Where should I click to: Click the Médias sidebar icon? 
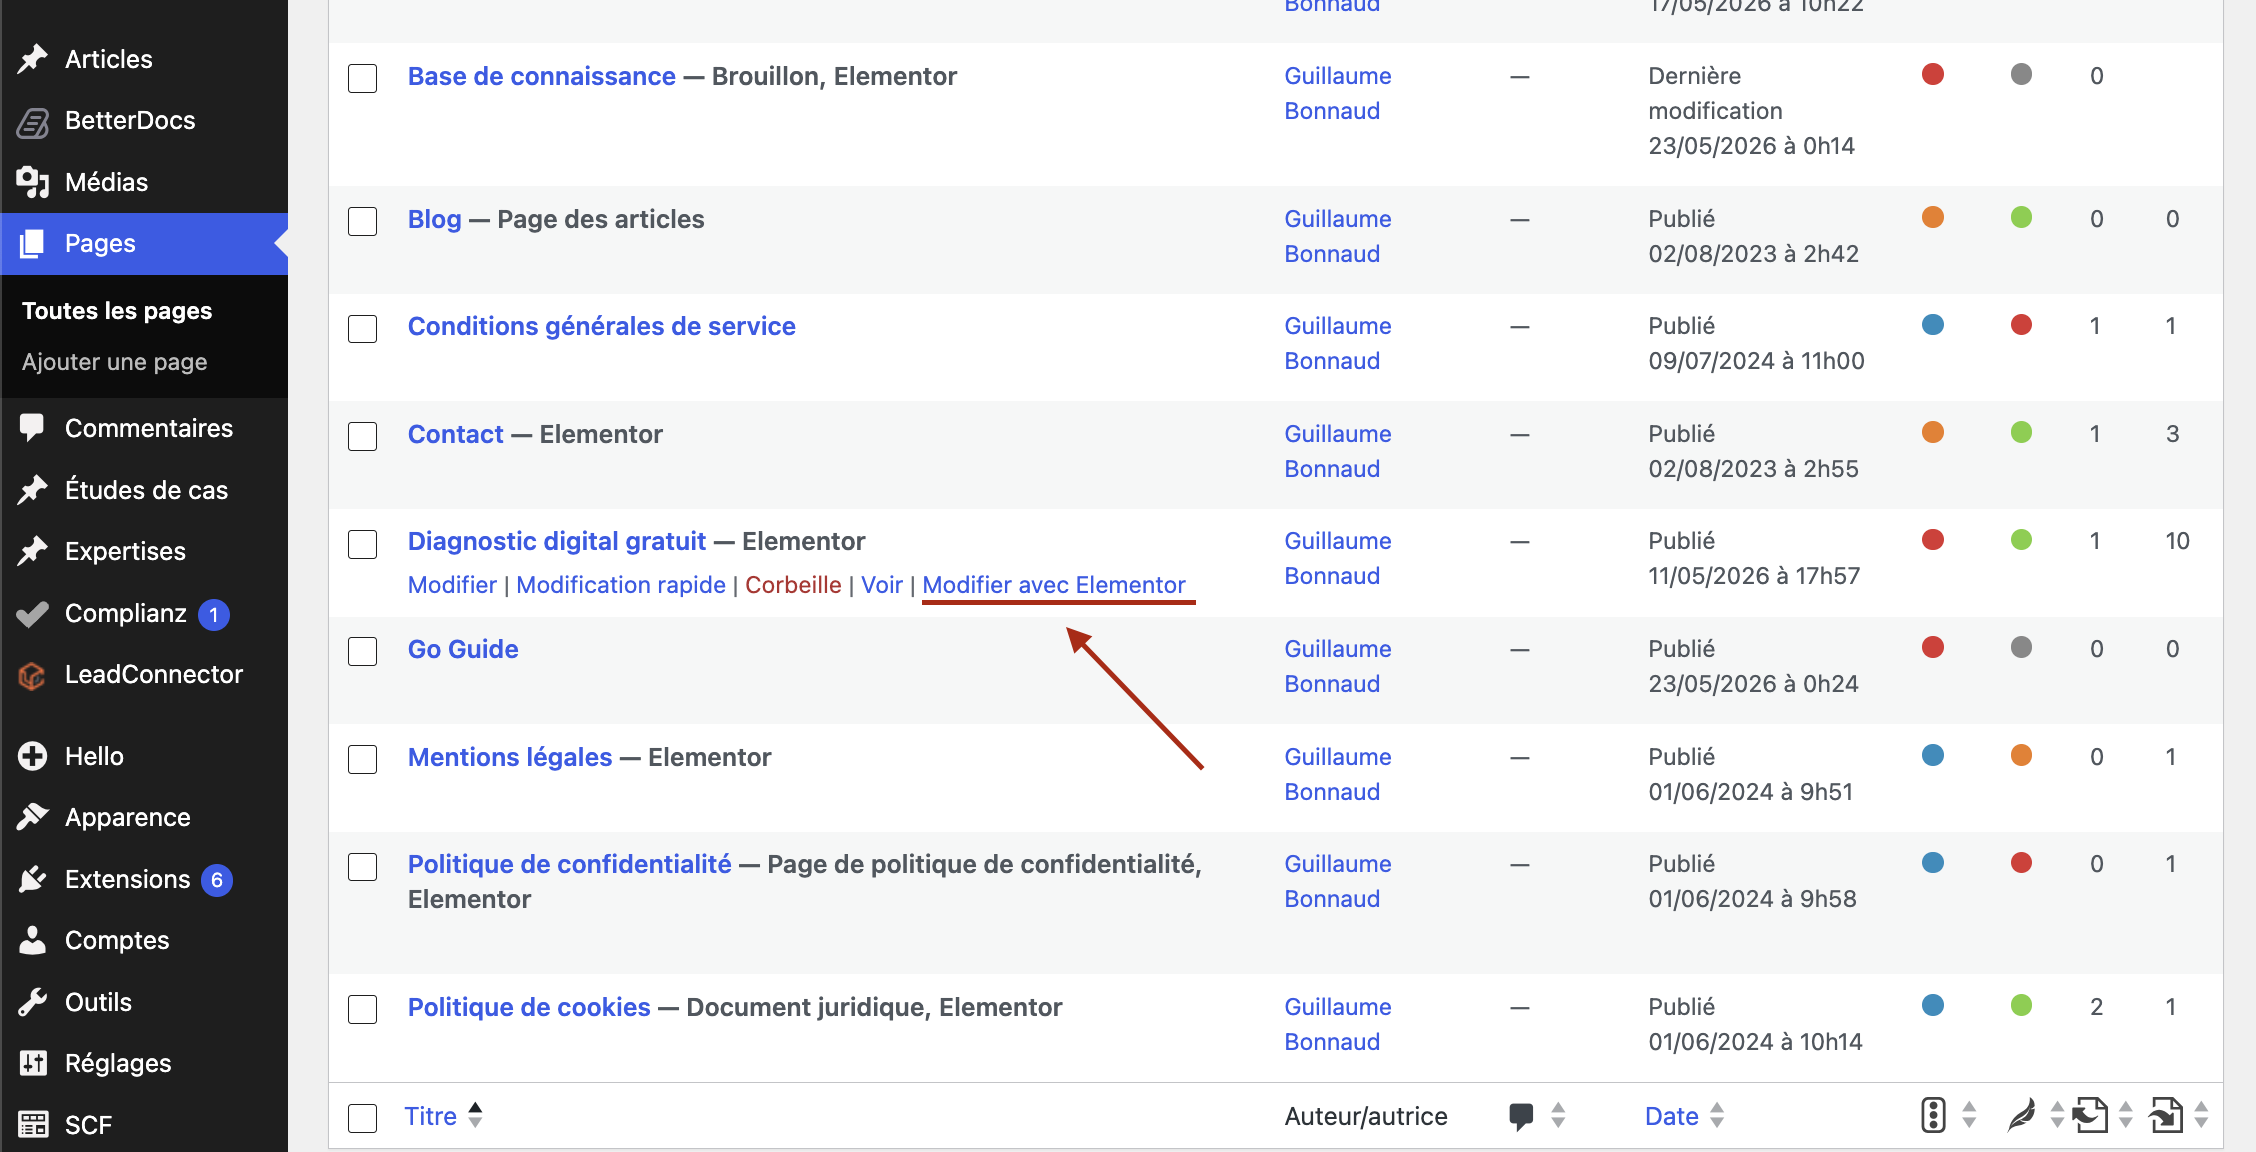coord(32,182)
